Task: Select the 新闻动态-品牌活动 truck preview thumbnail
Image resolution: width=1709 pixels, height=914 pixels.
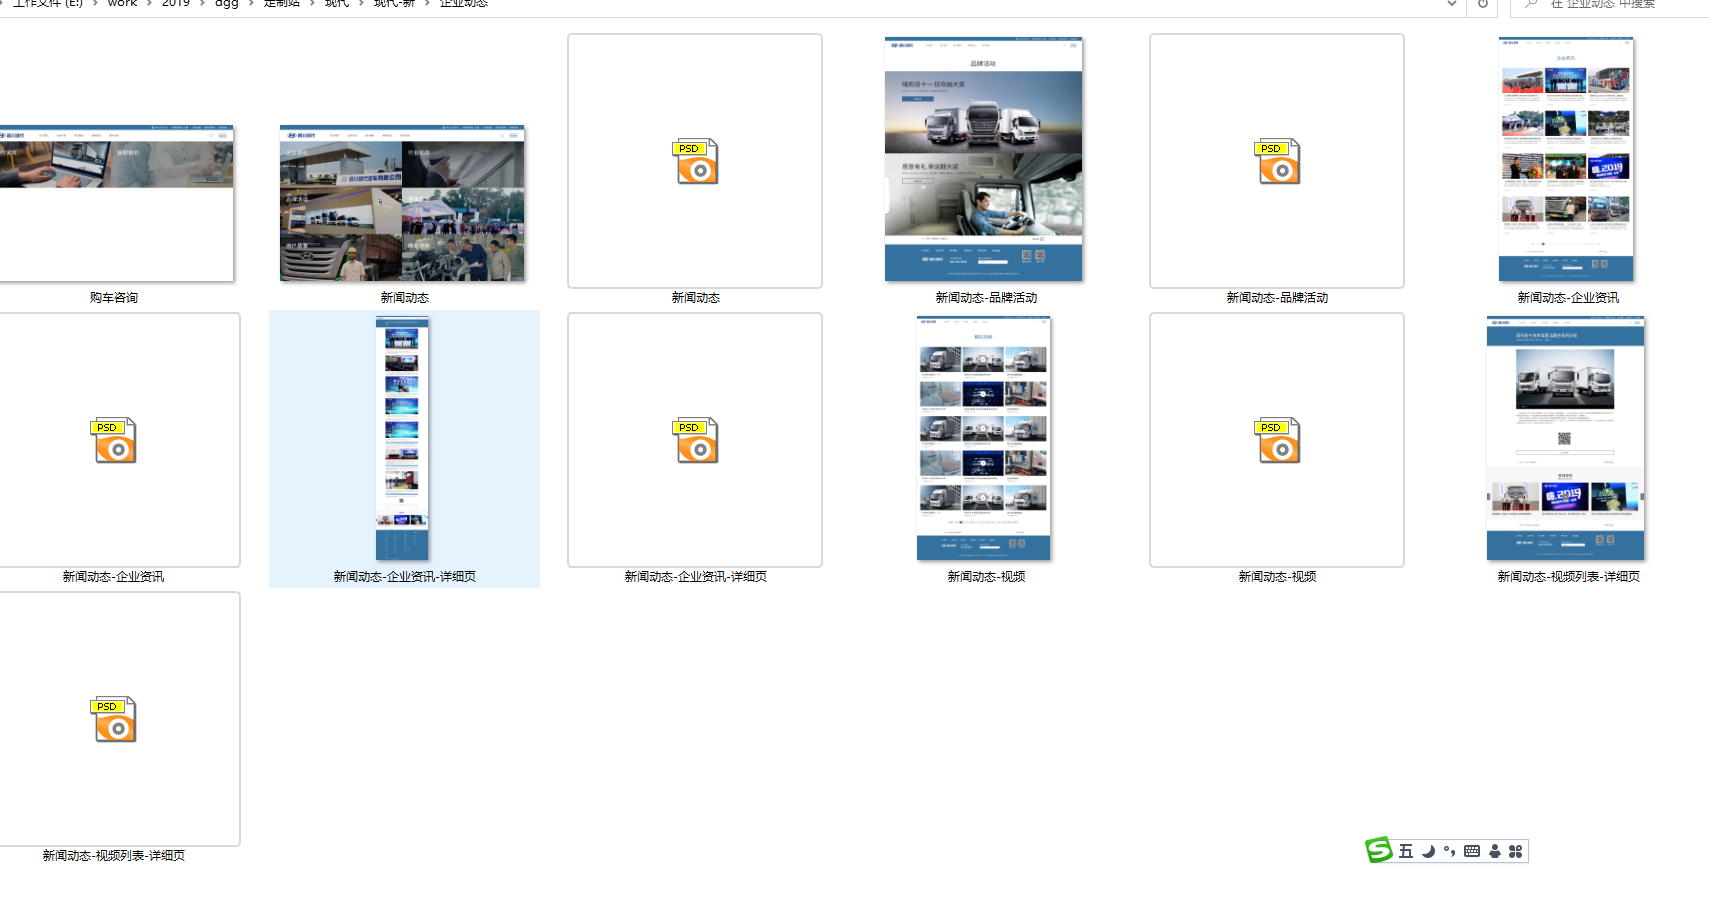Action: point(983,159)
